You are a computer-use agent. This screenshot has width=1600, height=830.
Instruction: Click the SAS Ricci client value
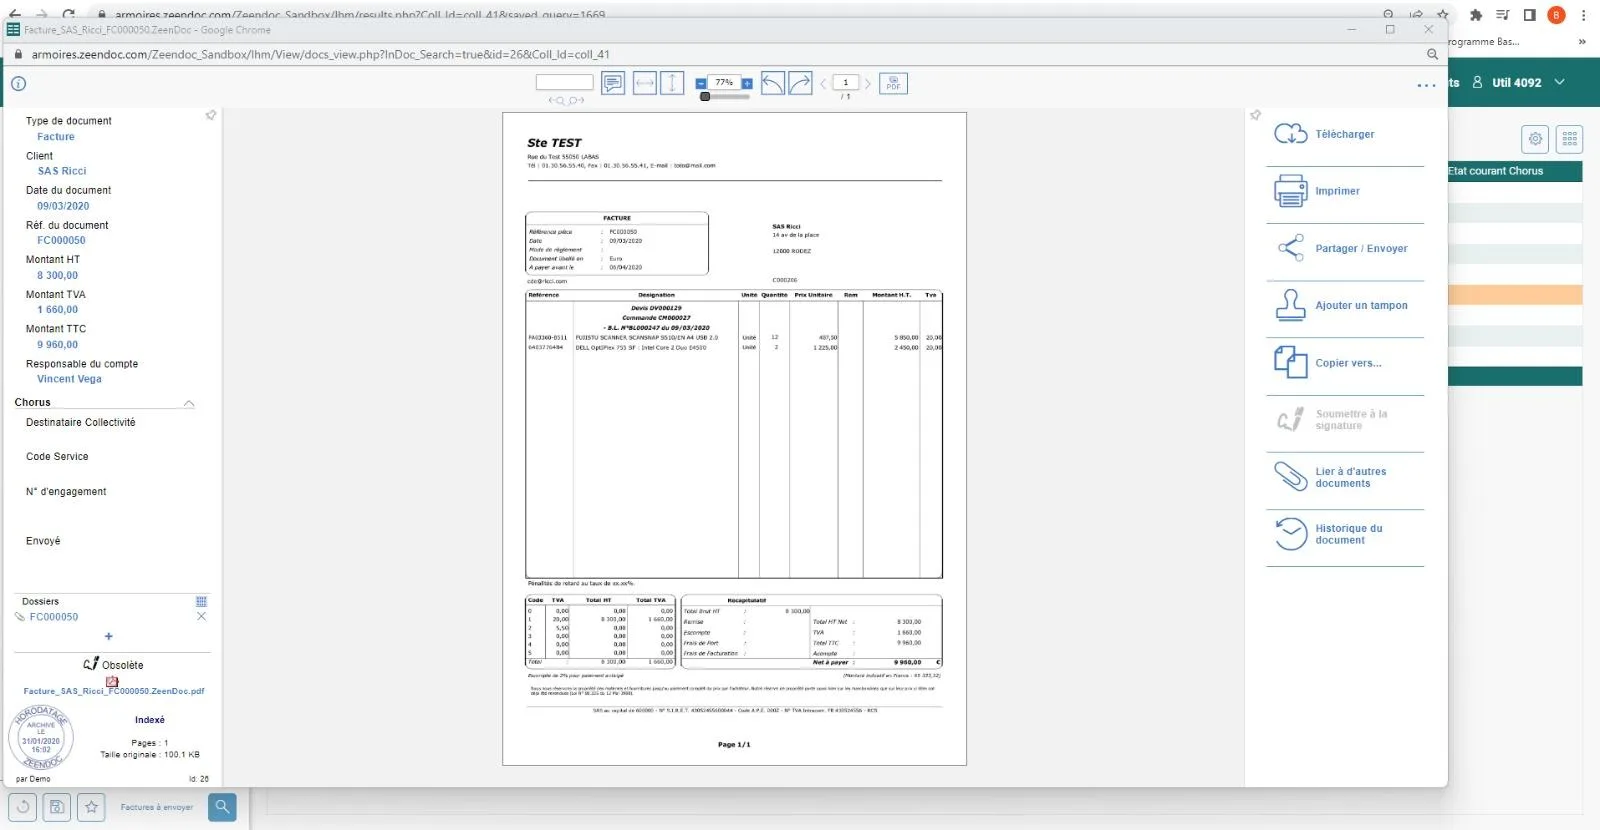coord(62,171)
